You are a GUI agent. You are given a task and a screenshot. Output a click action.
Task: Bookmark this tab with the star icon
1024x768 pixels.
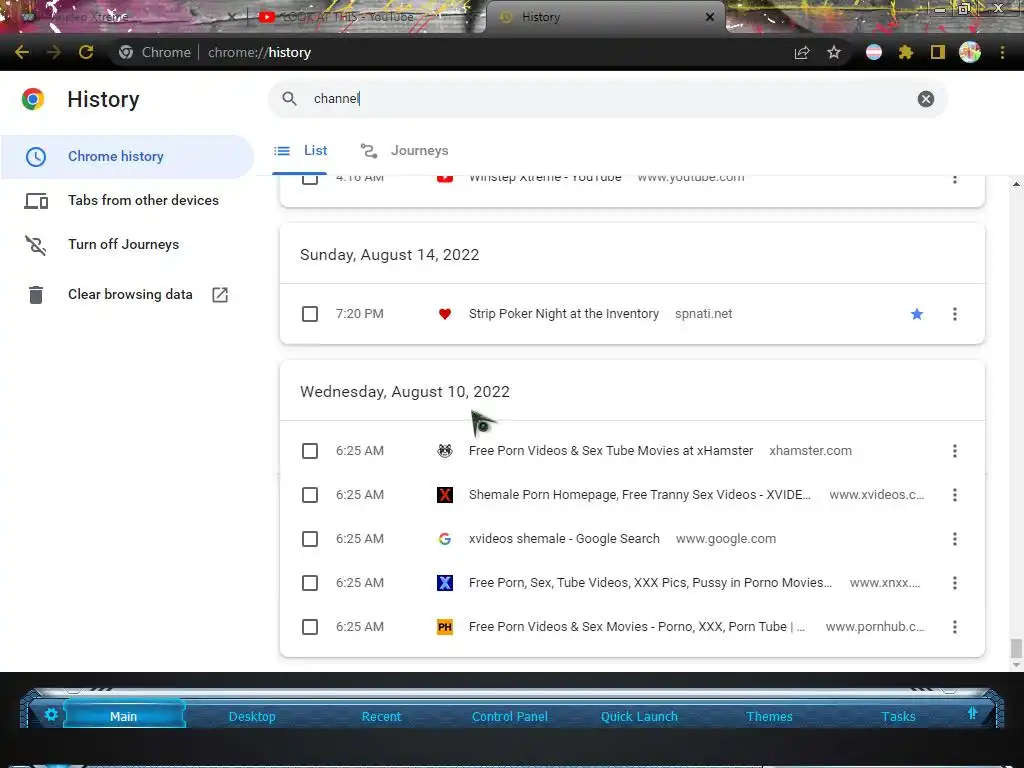pos(834,52)
